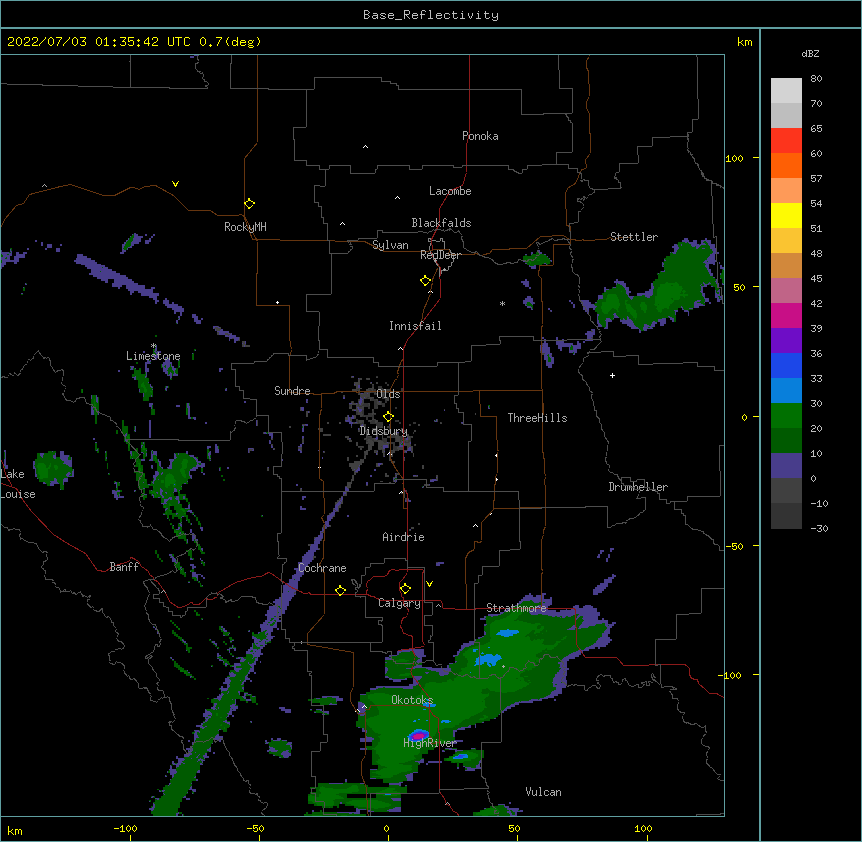Click the Airdrie city label
Image resolution: width=862 pixels, height=842 pixels.
(x=404, y=537)
